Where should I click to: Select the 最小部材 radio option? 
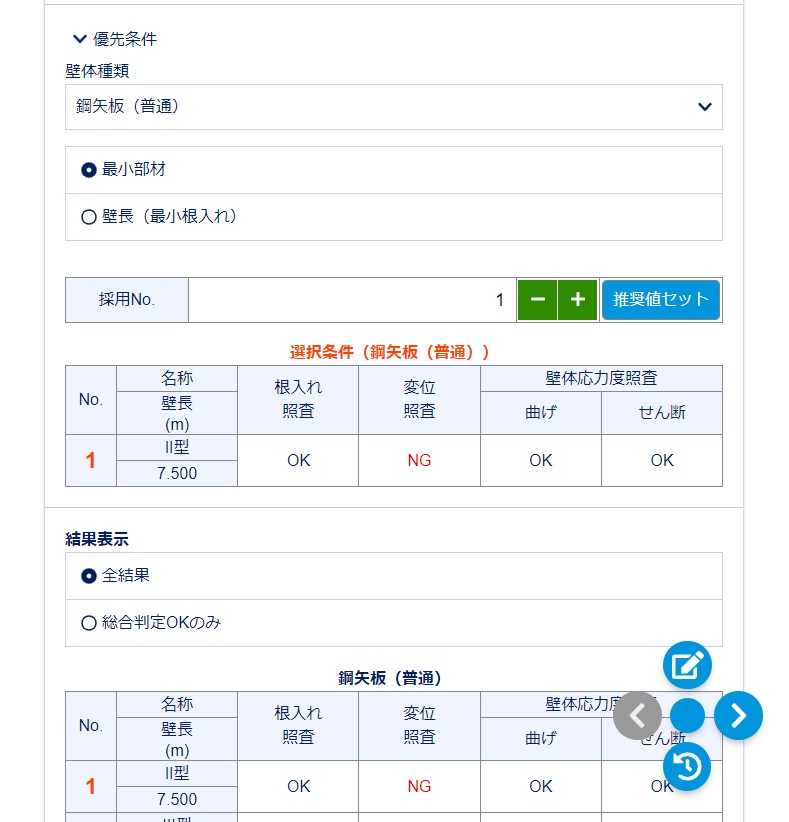point(89,170)
